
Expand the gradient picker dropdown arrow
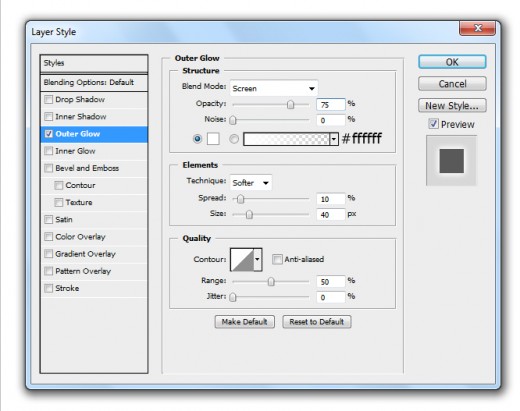point(334,139)
